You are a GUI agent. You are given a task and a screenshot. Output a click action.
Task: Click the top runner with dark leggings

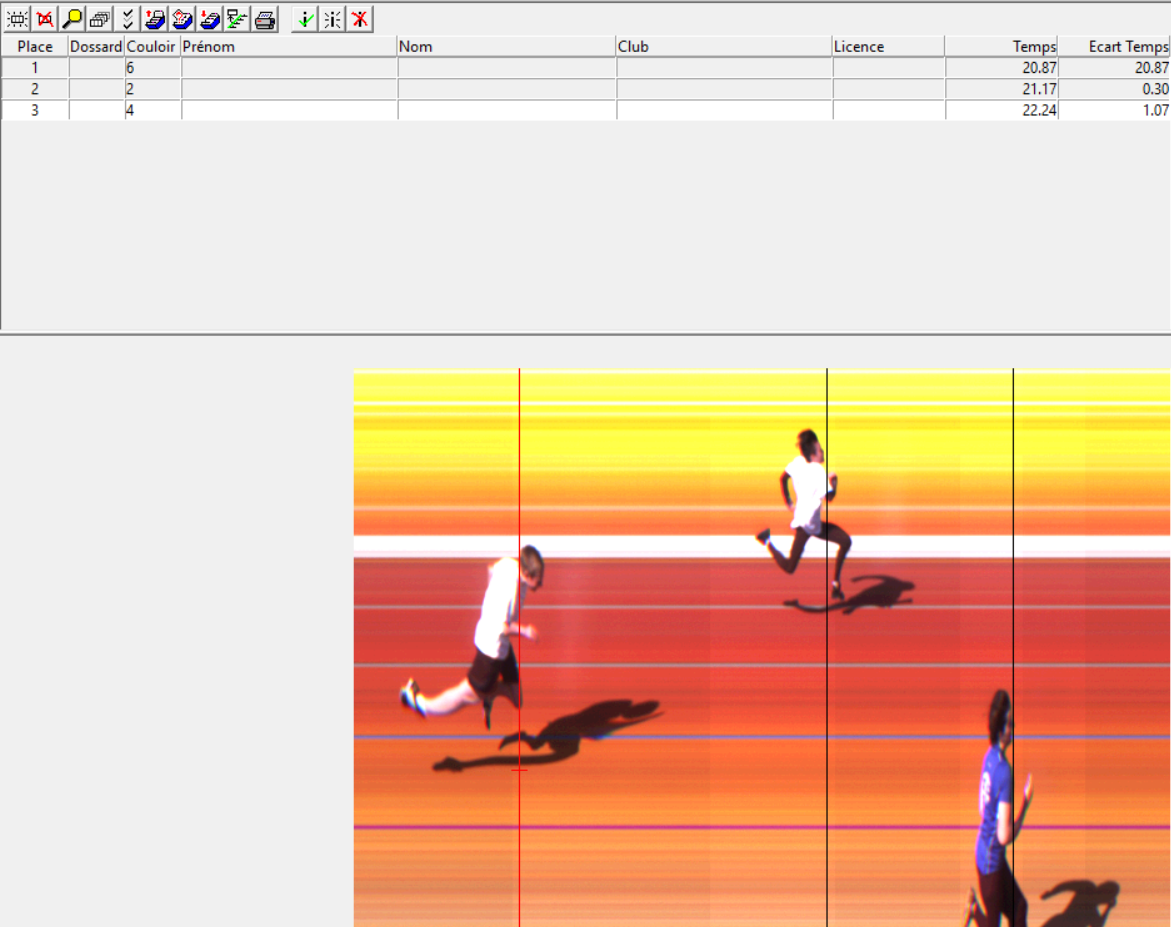[x=807, y=512]
